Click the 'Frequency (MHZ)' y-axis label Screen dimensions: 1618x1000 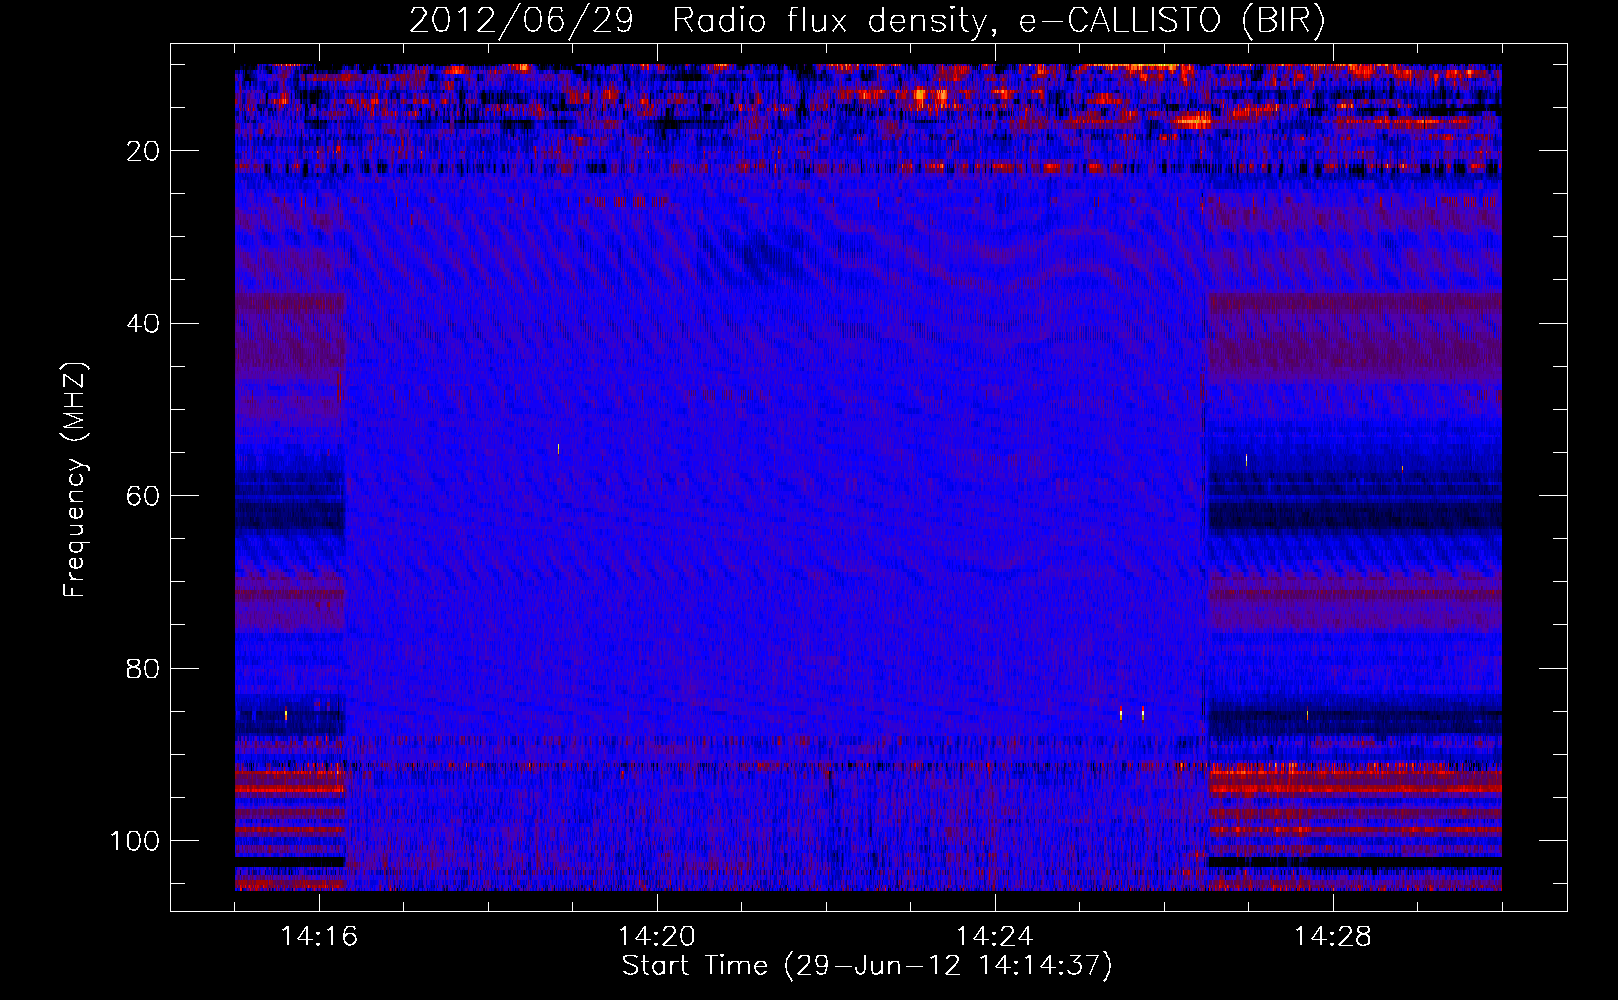click(76, 480)
